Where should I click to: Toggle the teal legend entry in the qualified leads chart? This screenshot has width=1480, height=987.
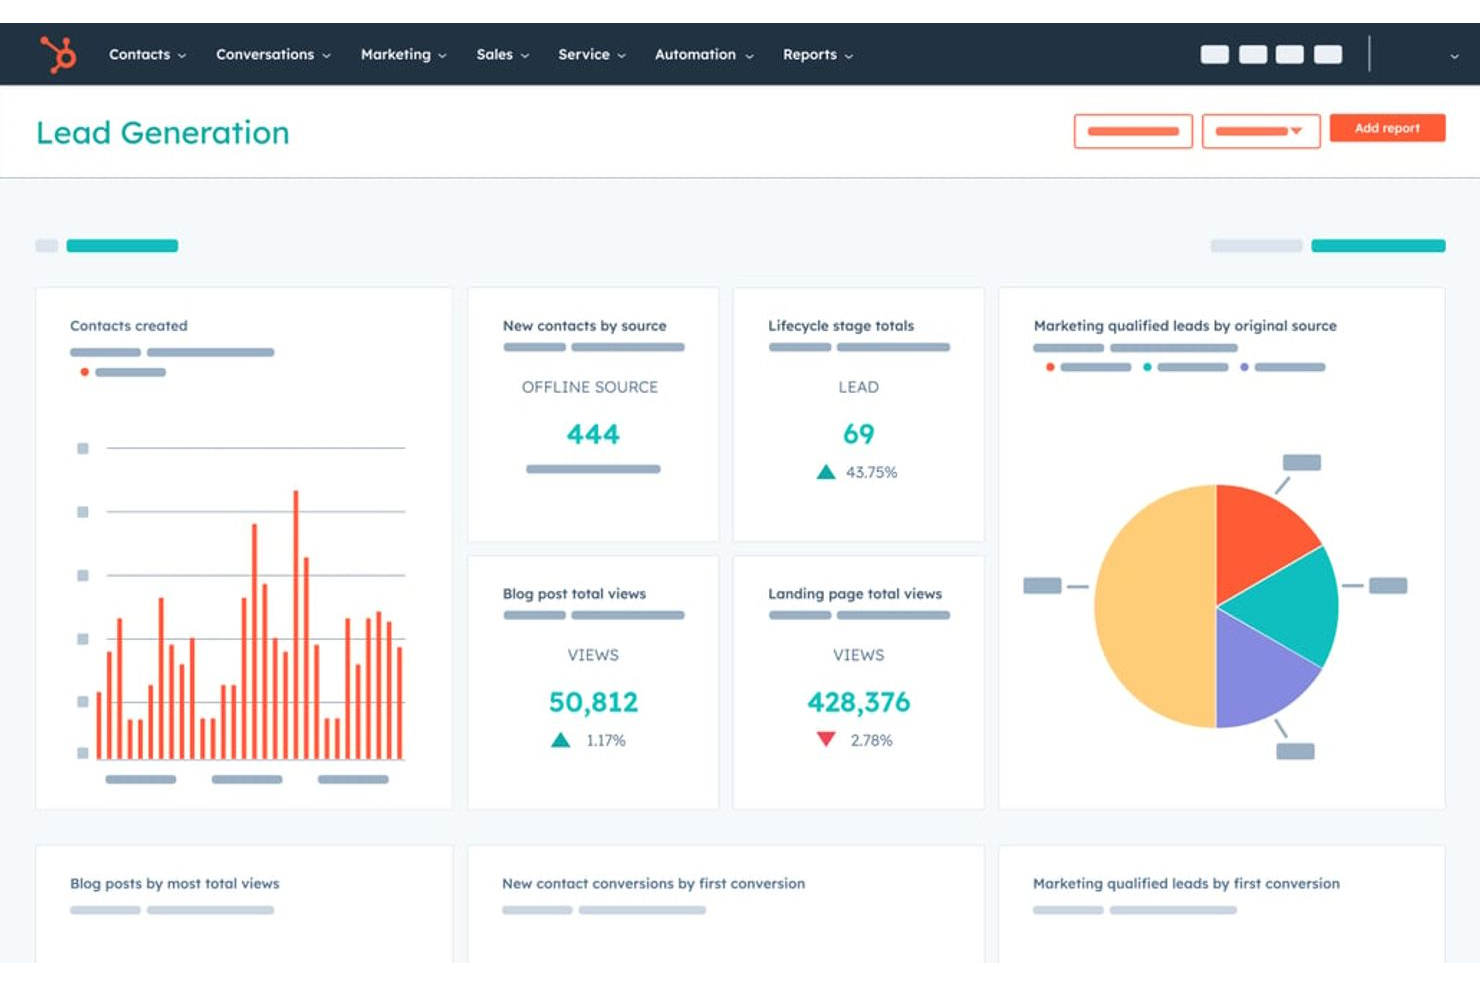click(x=1147, y=367)
